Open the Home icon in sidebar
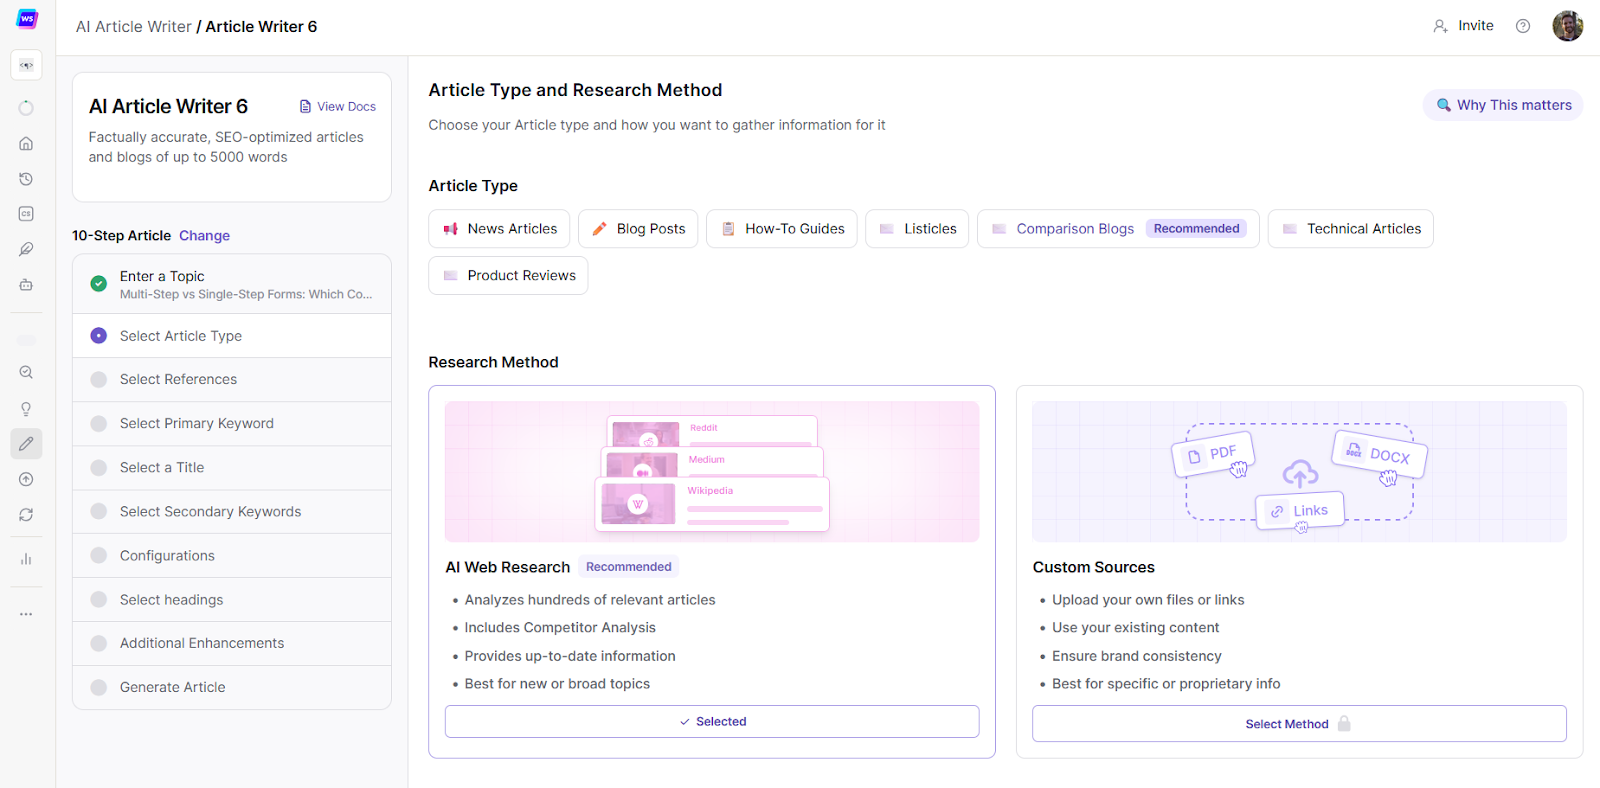1600x788 pixels. 26,144
